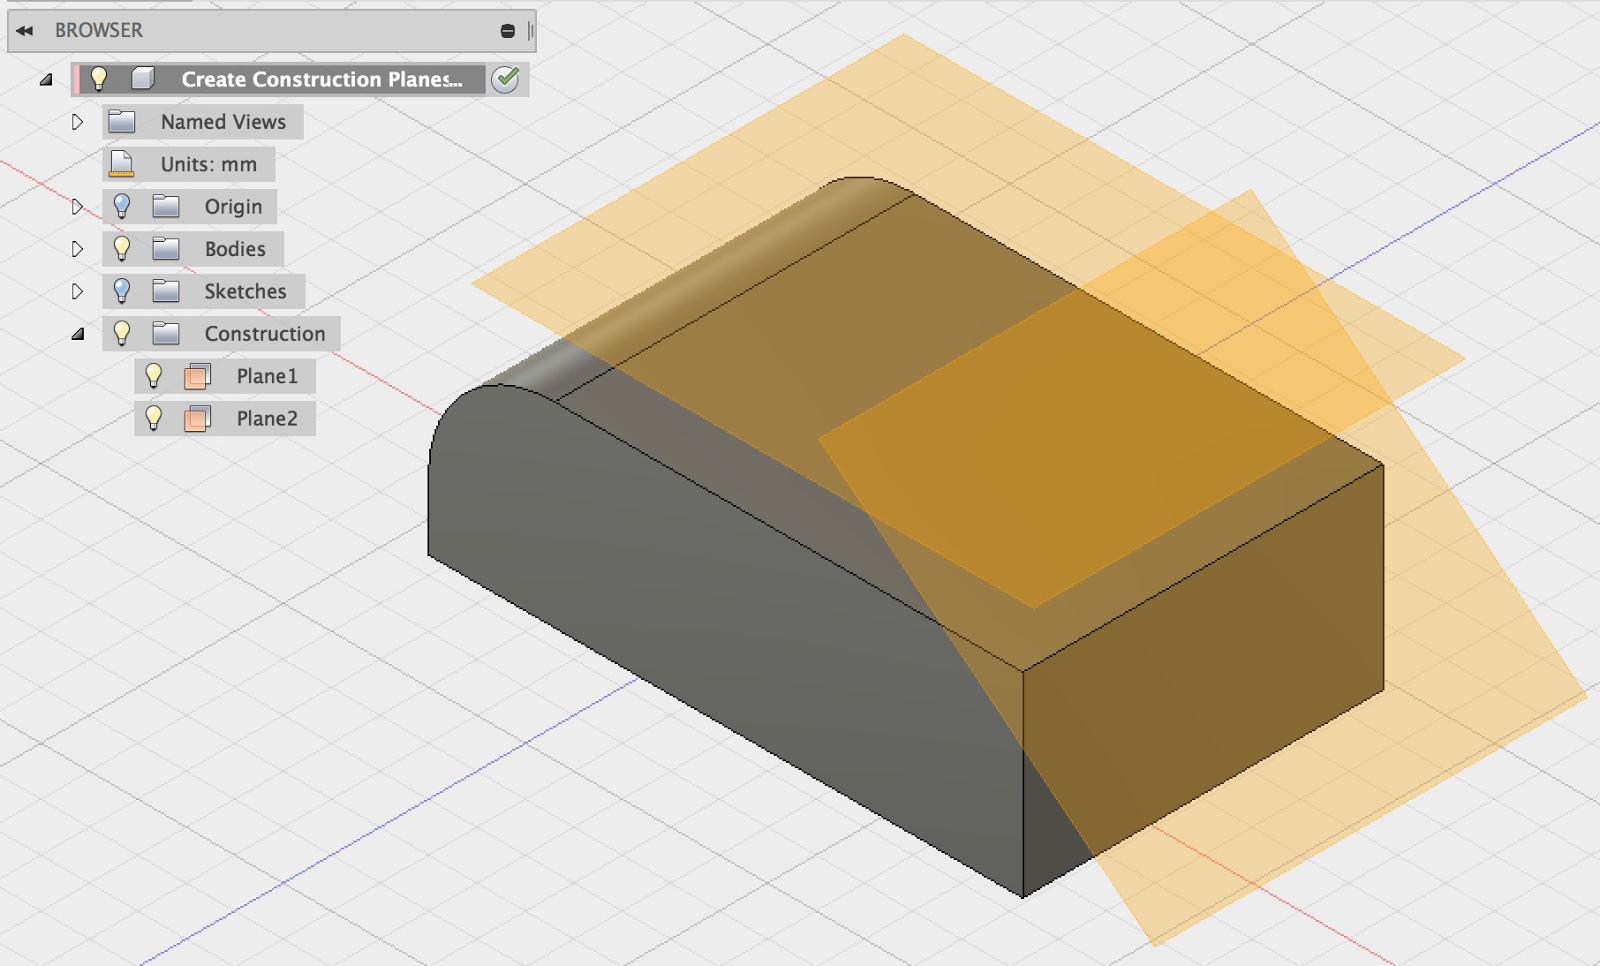The image size is (1600, 966).
Task: Toggle visibility of Create Construction Planes document
Action: click(x=98, y=79)
